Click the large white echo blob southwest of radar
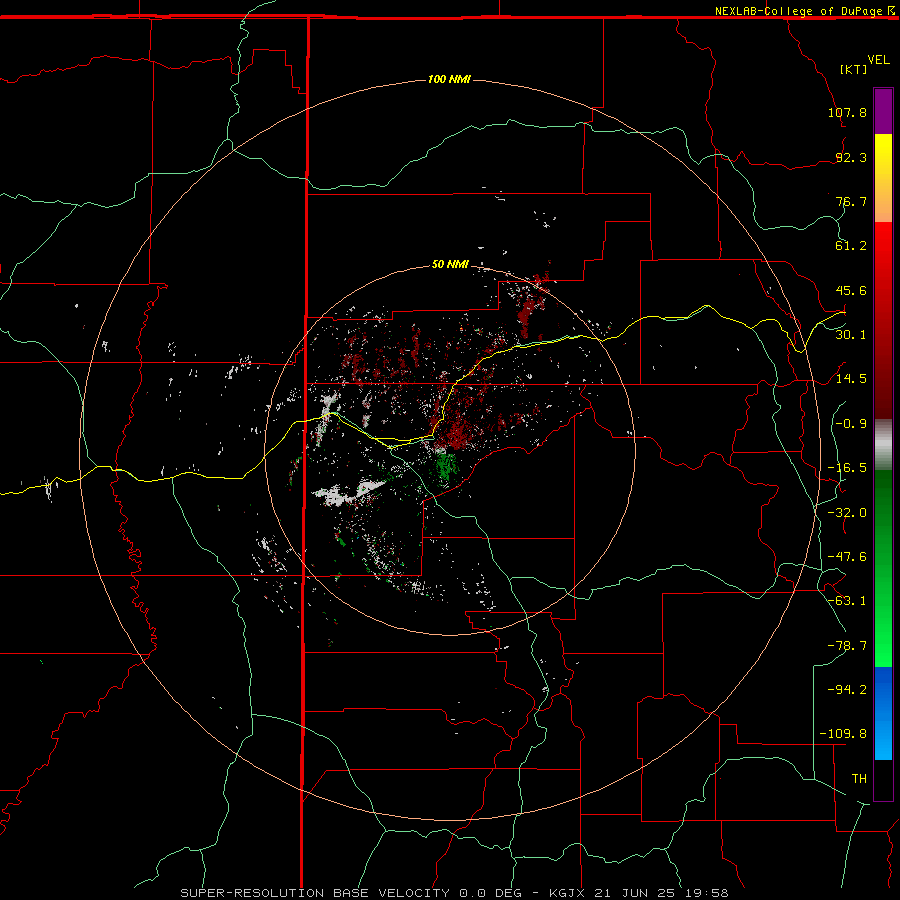 [x=347, y=493]
